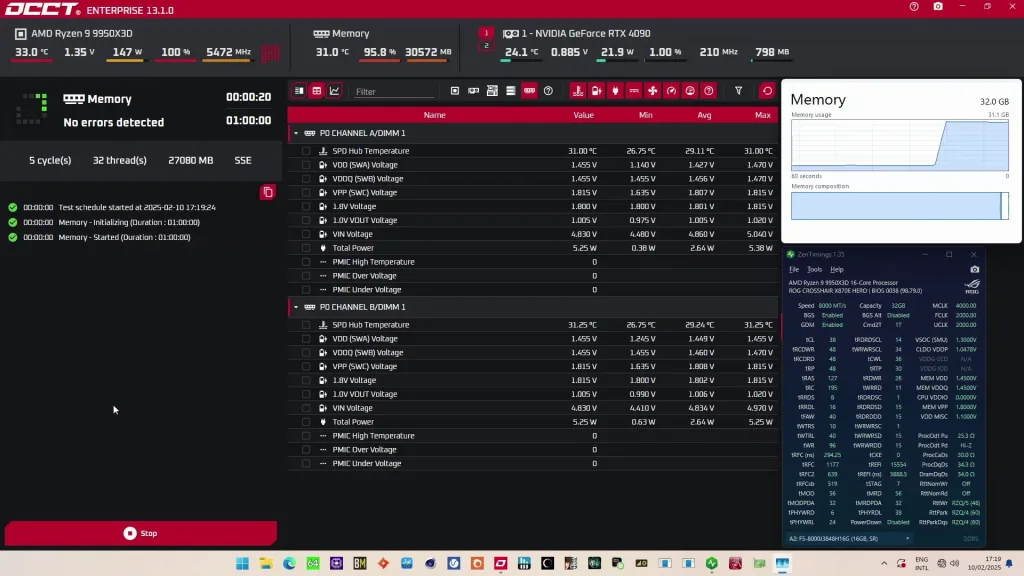The width and height of the screenshot is (1024, 576).
Task: Collapse P0 CHANNEL A/DIMM 1 group
Action: [296, 133]
